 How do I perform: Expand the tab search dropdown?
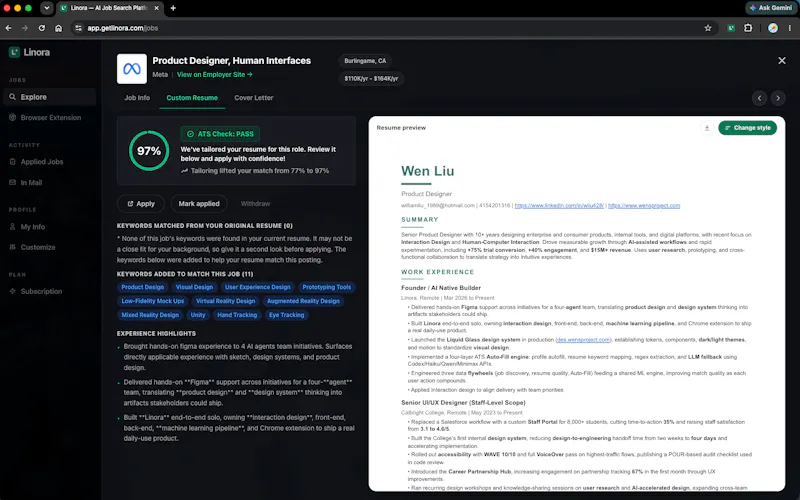46,8
